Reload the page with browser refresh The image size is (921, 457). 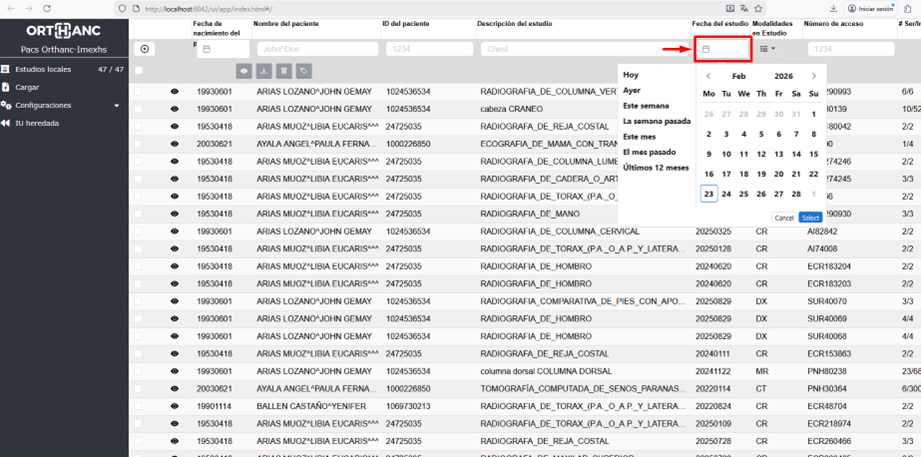click(47, 8)
